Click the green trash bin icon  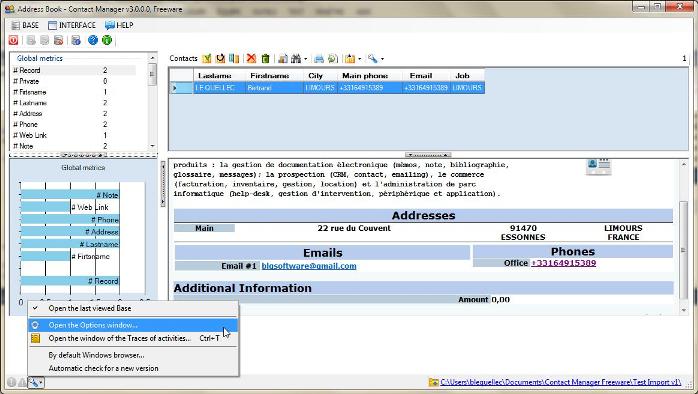266,58
